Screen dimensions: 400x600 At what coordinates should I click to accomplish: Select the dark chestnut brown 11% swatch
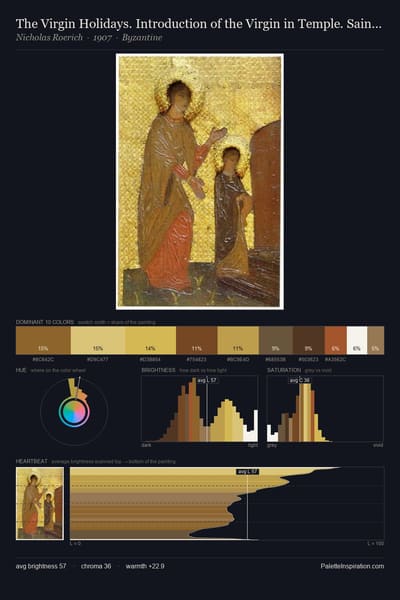click(197, 340)
